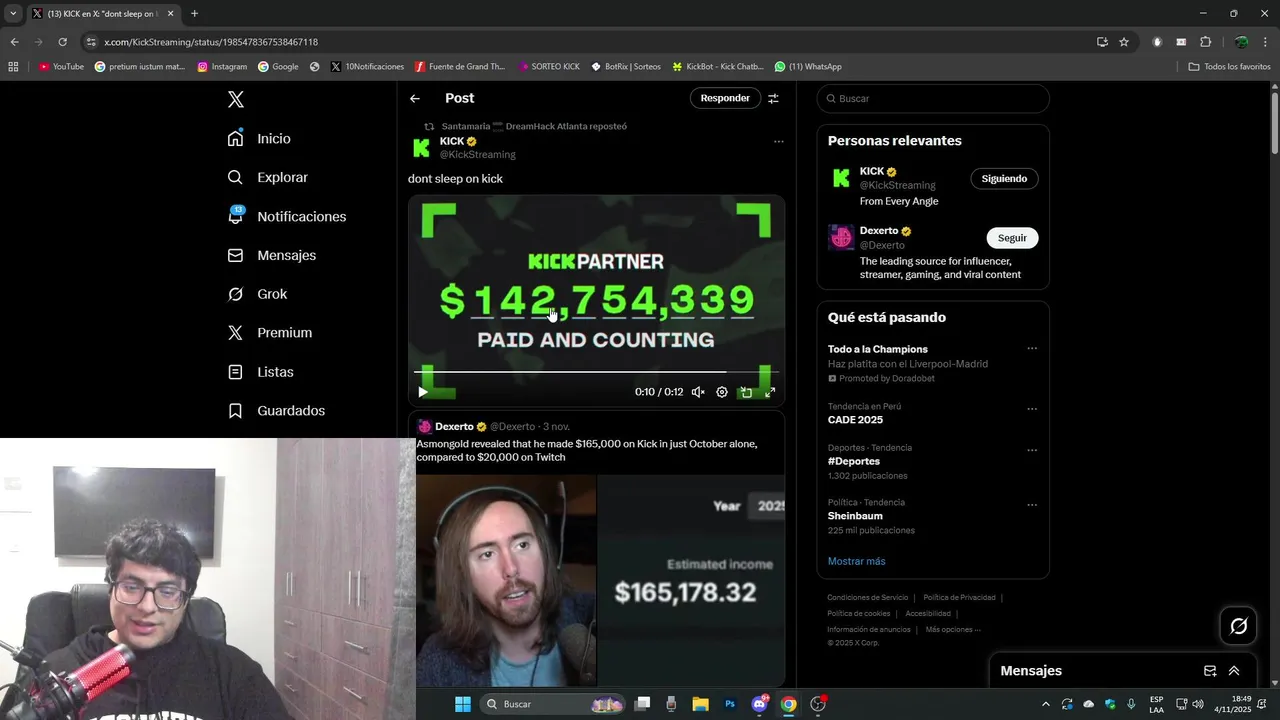Viewport: 1280px width, 720px height.
Task: Click the Buscar search field on X
Action: (932, 99)
